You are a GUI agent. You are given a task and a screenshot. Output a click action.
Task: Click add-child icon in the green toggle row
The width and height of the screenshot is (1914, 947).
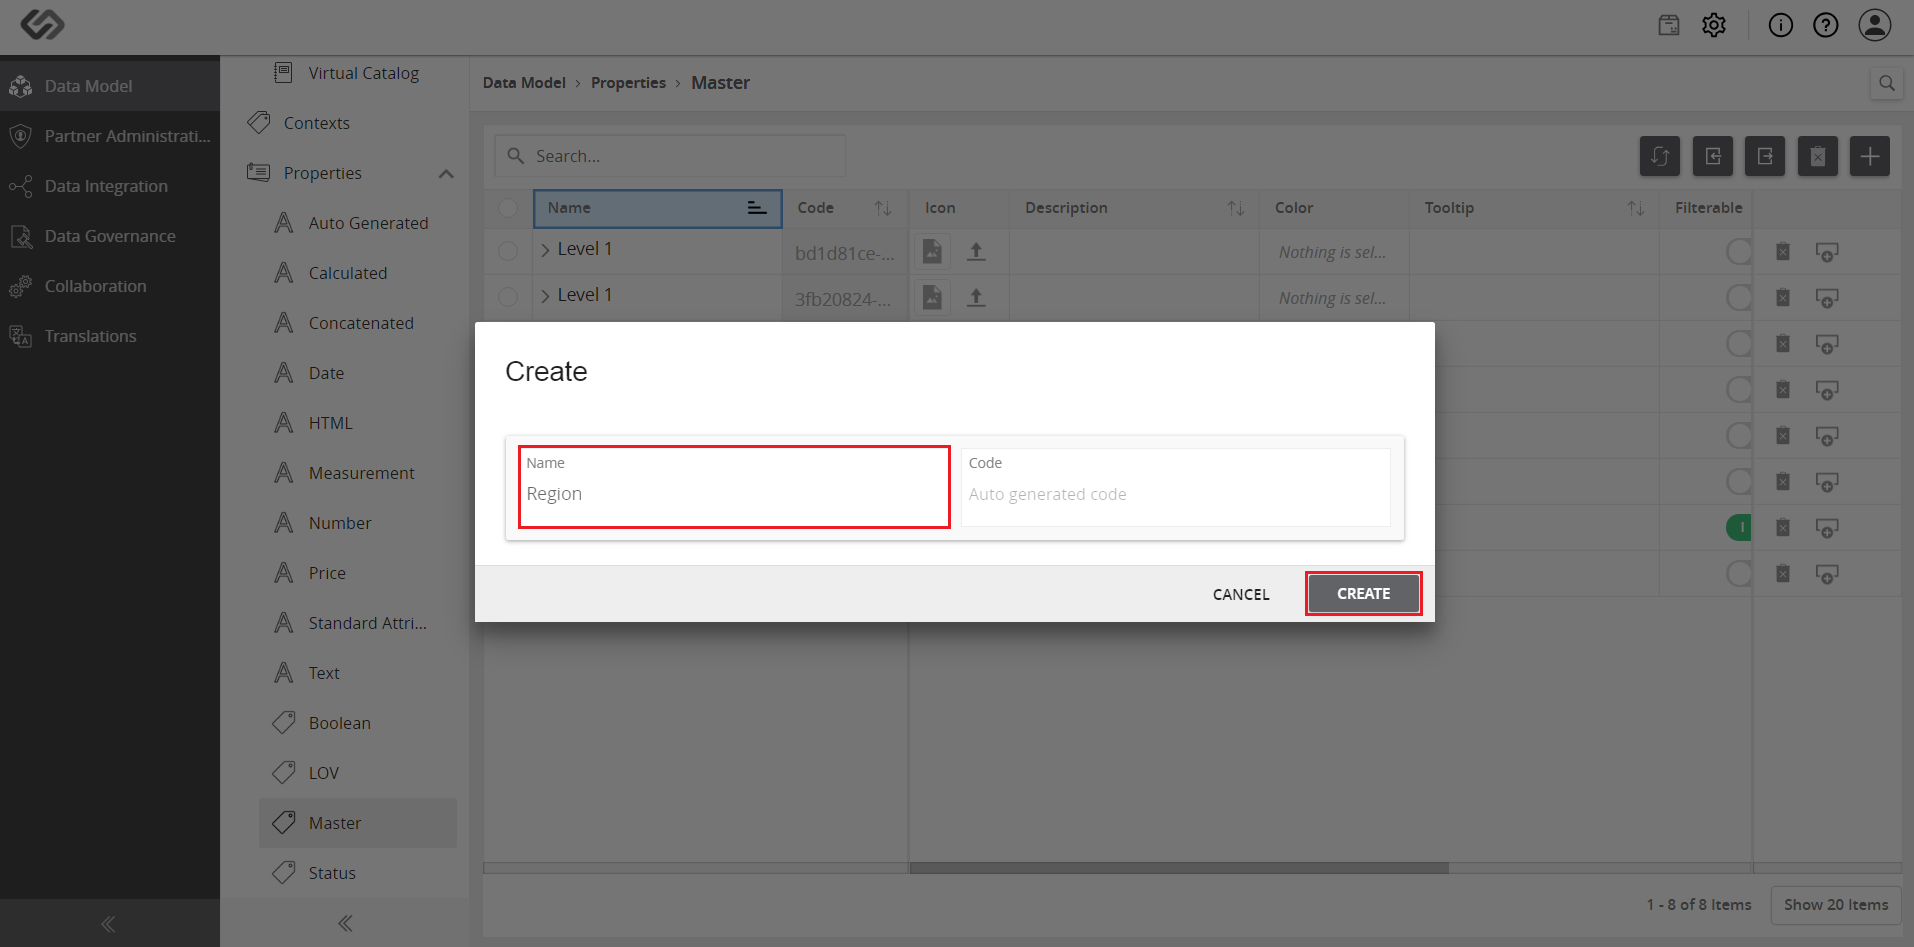click(1827, 528)
